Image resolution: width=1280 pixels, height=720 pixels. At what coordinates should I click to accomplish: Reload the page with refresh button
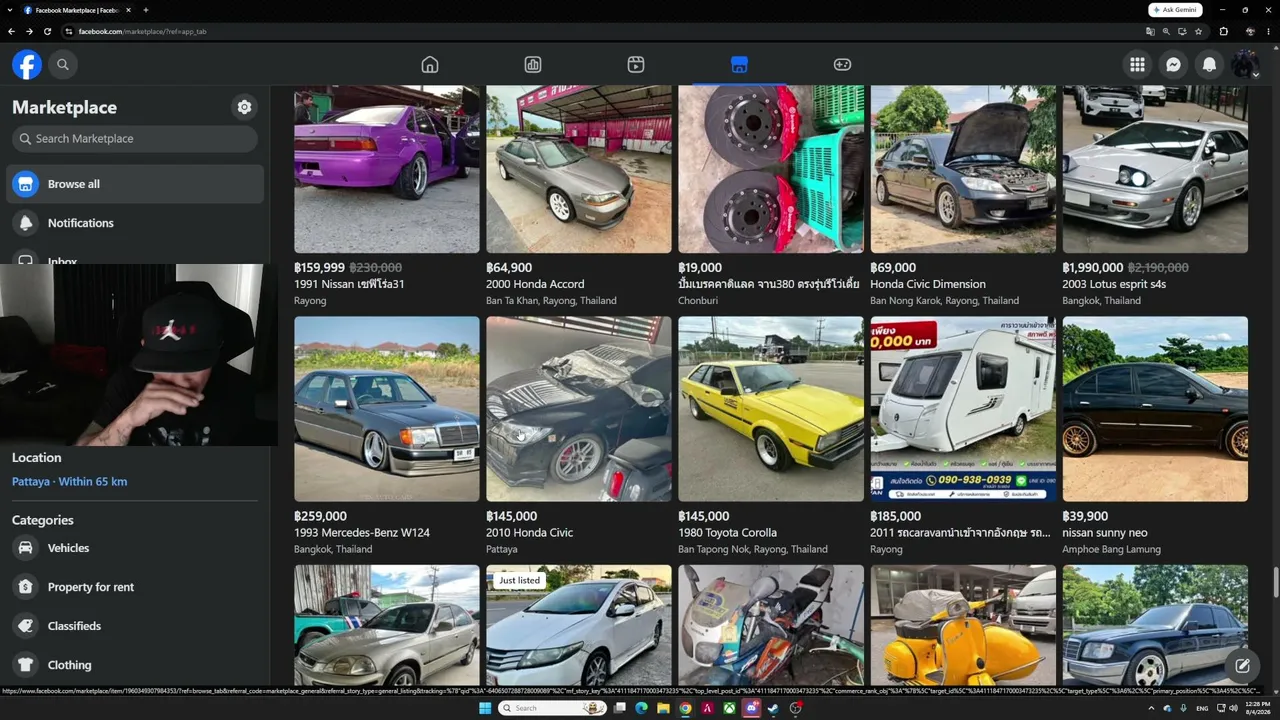pyautogui.click(x=47, y=31)
